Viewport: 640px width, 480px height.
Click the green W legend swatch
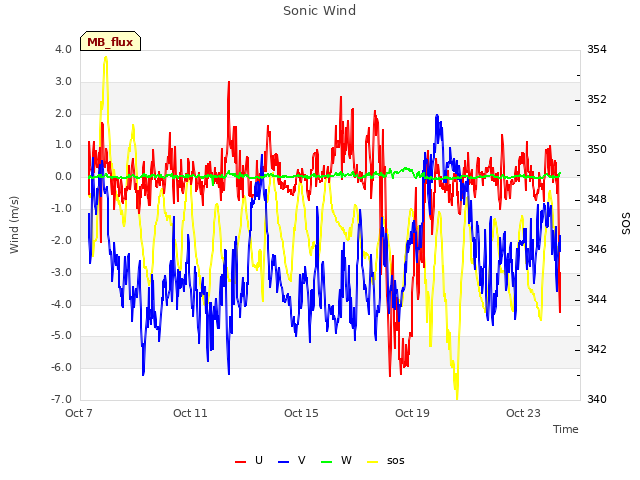point(327,462)
